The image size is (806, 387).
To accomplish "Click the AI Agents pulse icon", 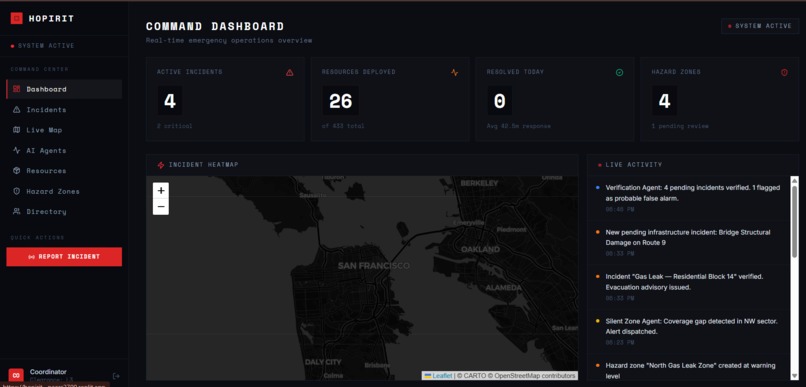I will (16, 151).
